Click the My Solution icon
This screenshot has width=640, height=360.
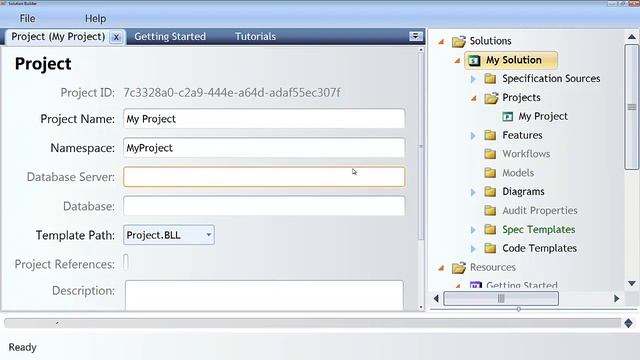pos(474,60)
